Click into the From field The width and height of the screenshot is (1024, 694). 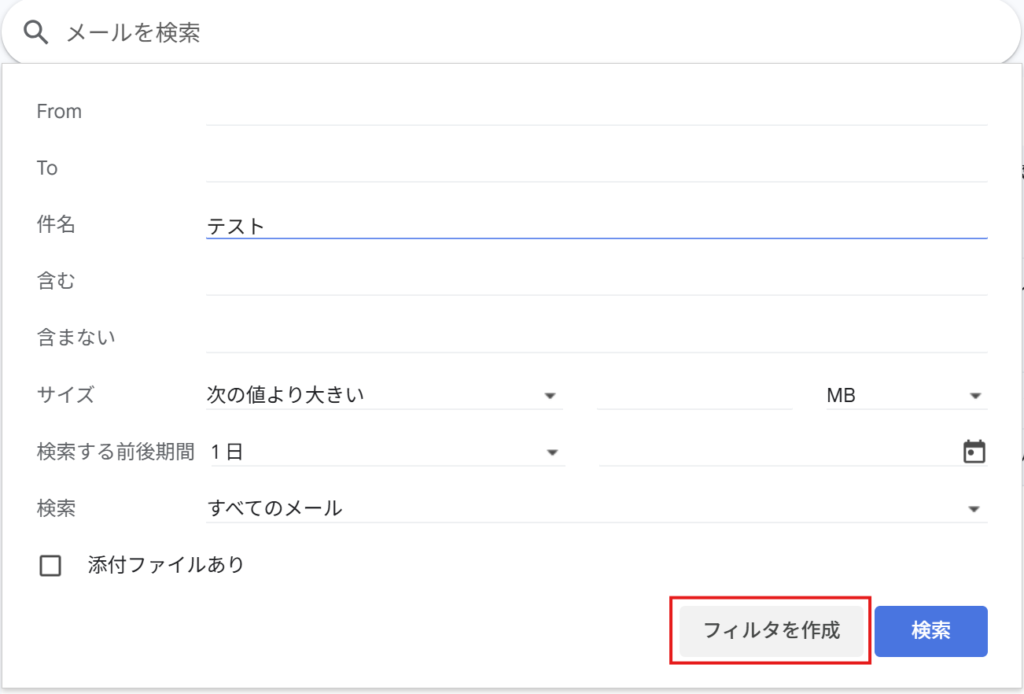(x=596, y=111)
